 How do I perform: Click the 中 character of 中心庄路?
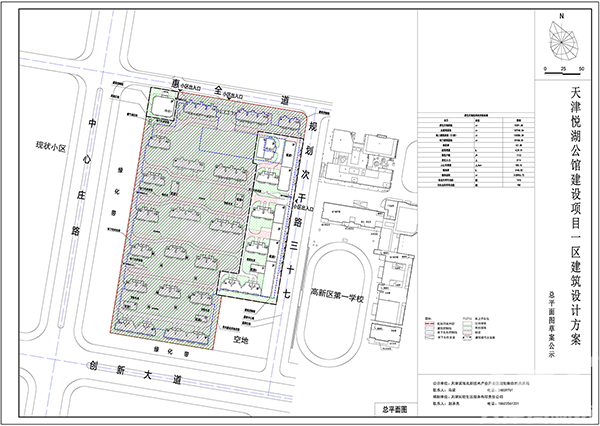tap(93, 124)
